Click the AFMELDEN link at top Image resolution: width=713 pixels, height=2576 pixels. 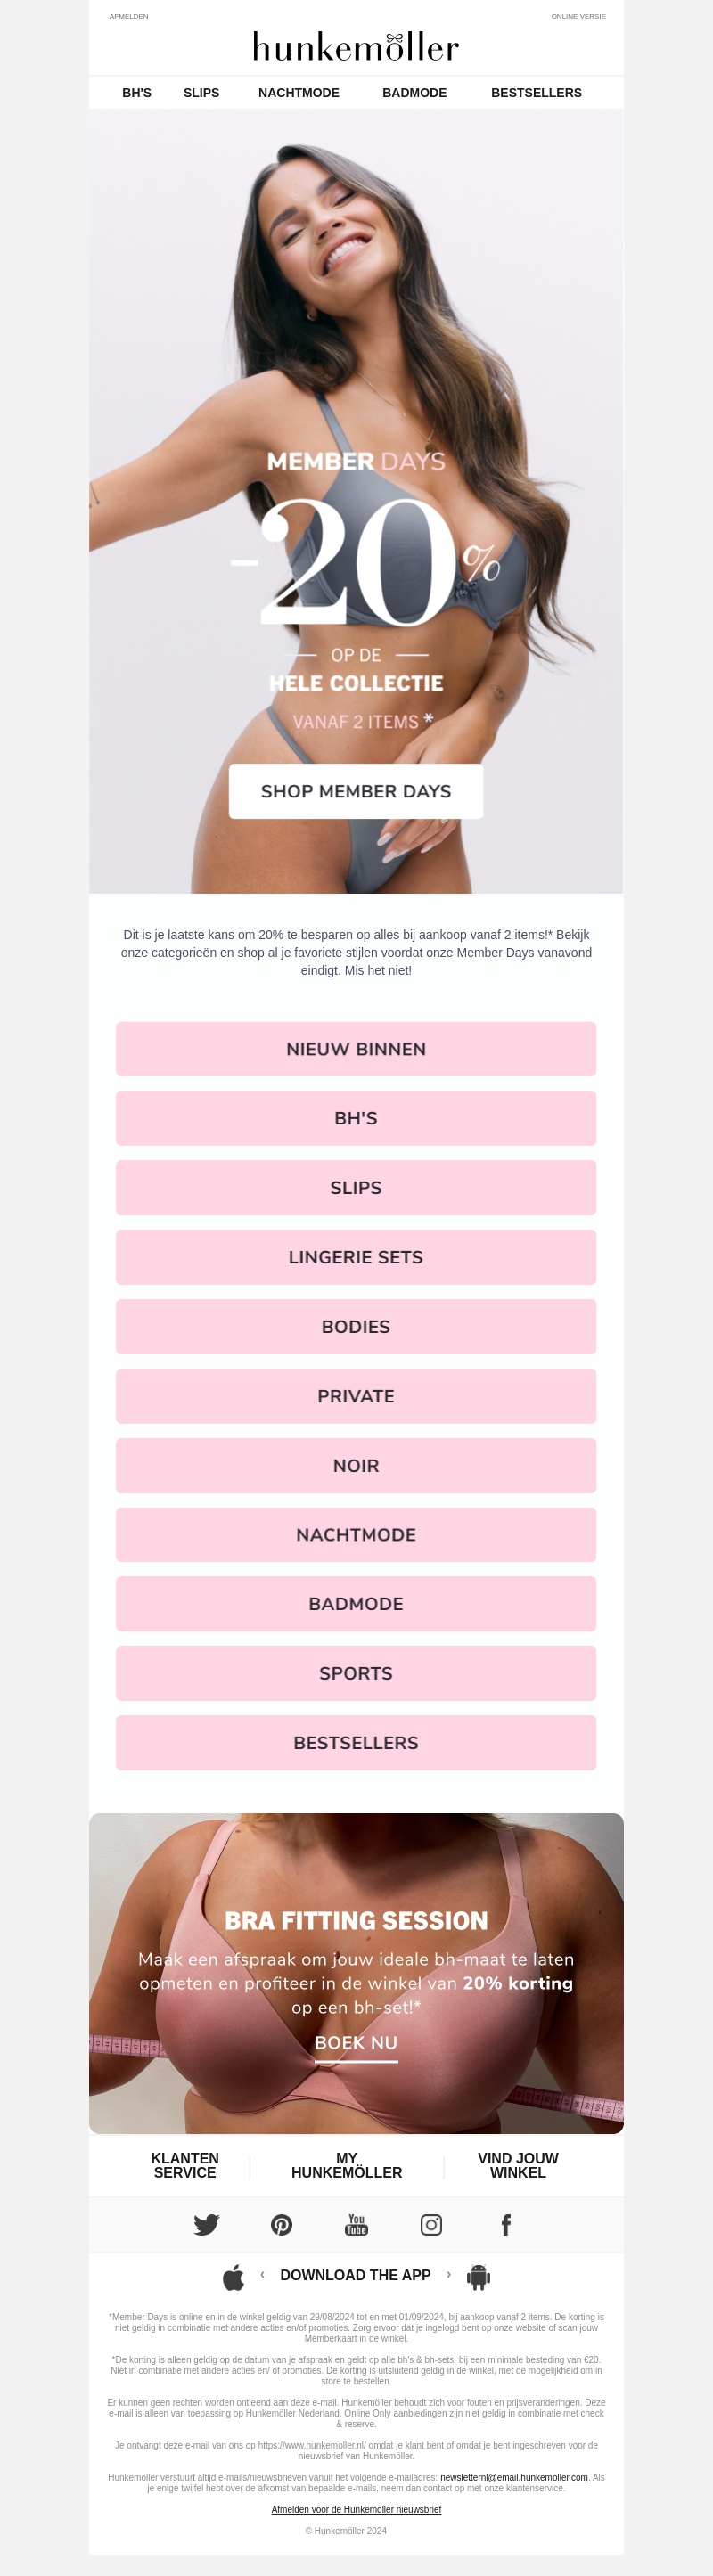(x=129, y=17)
